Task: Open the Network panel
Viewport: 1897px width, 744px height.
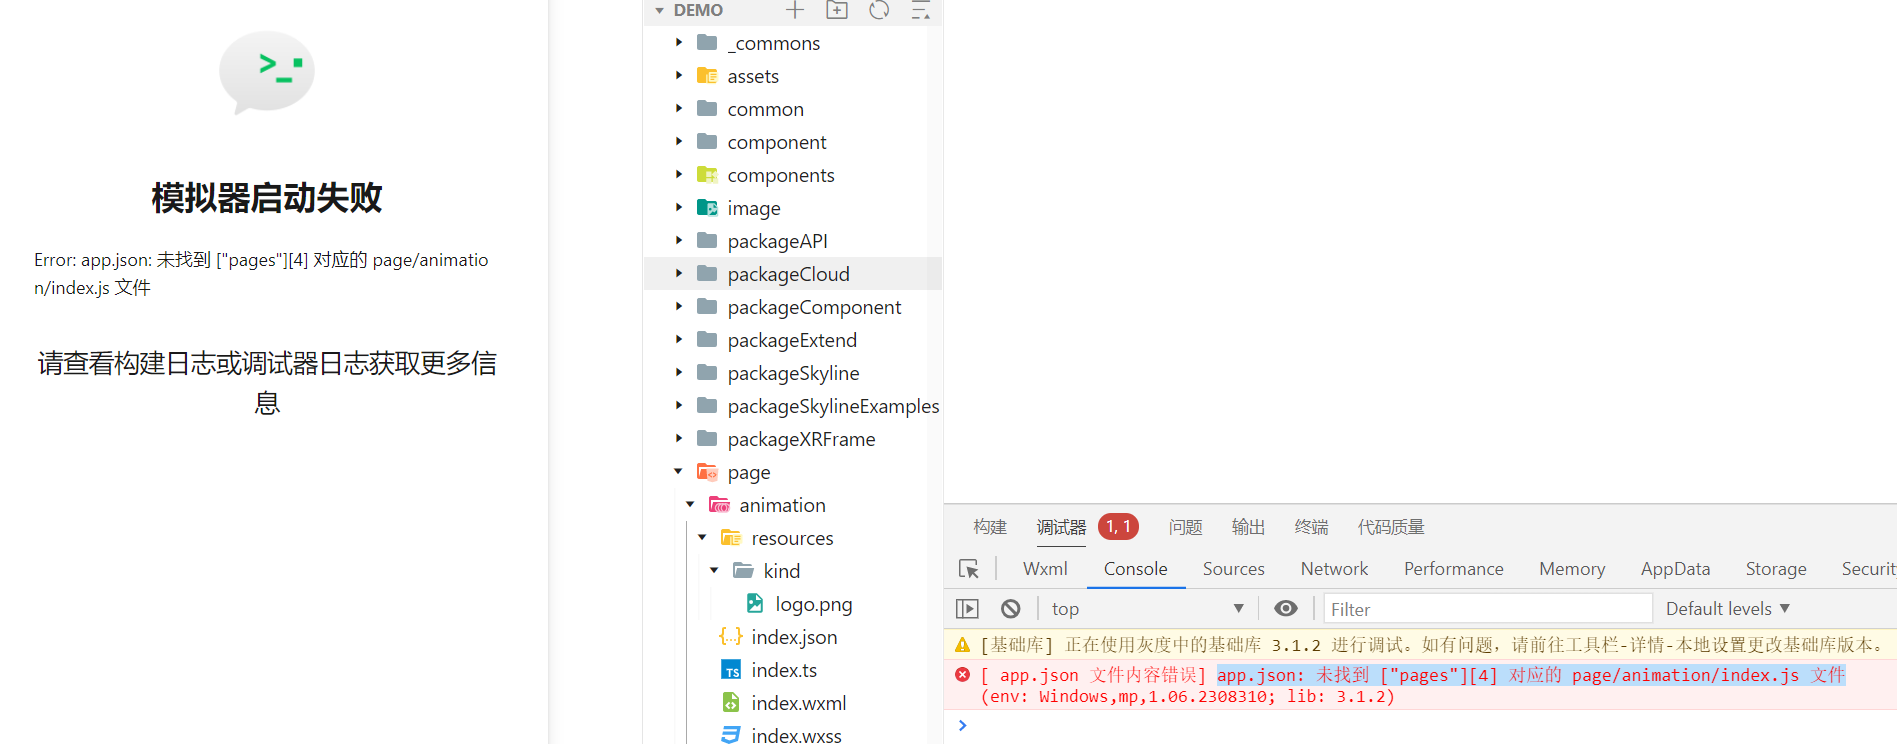Action: tap(1334, 569)
